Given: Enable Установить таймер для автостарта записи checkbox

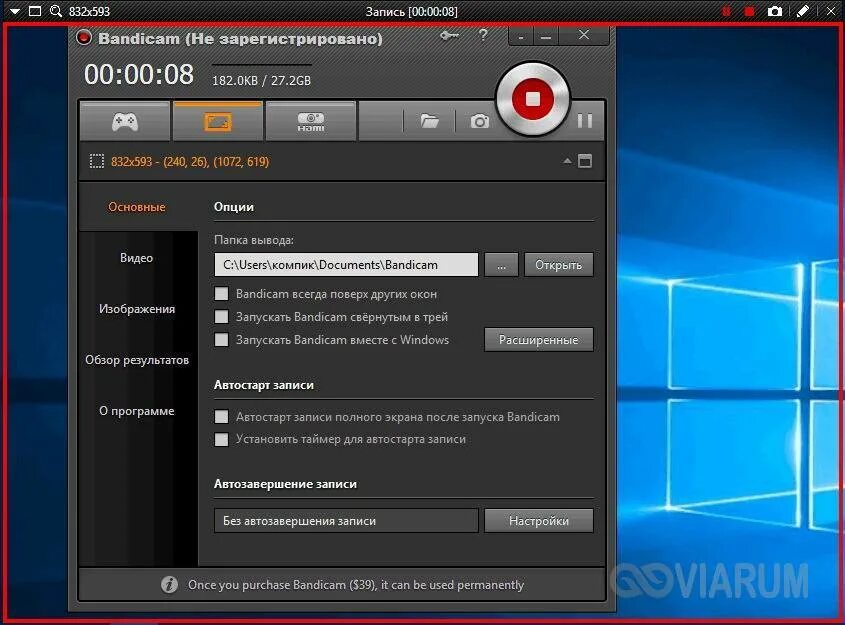Looking at the screenshot, I should pyautogui.click(x=221, y=439).
